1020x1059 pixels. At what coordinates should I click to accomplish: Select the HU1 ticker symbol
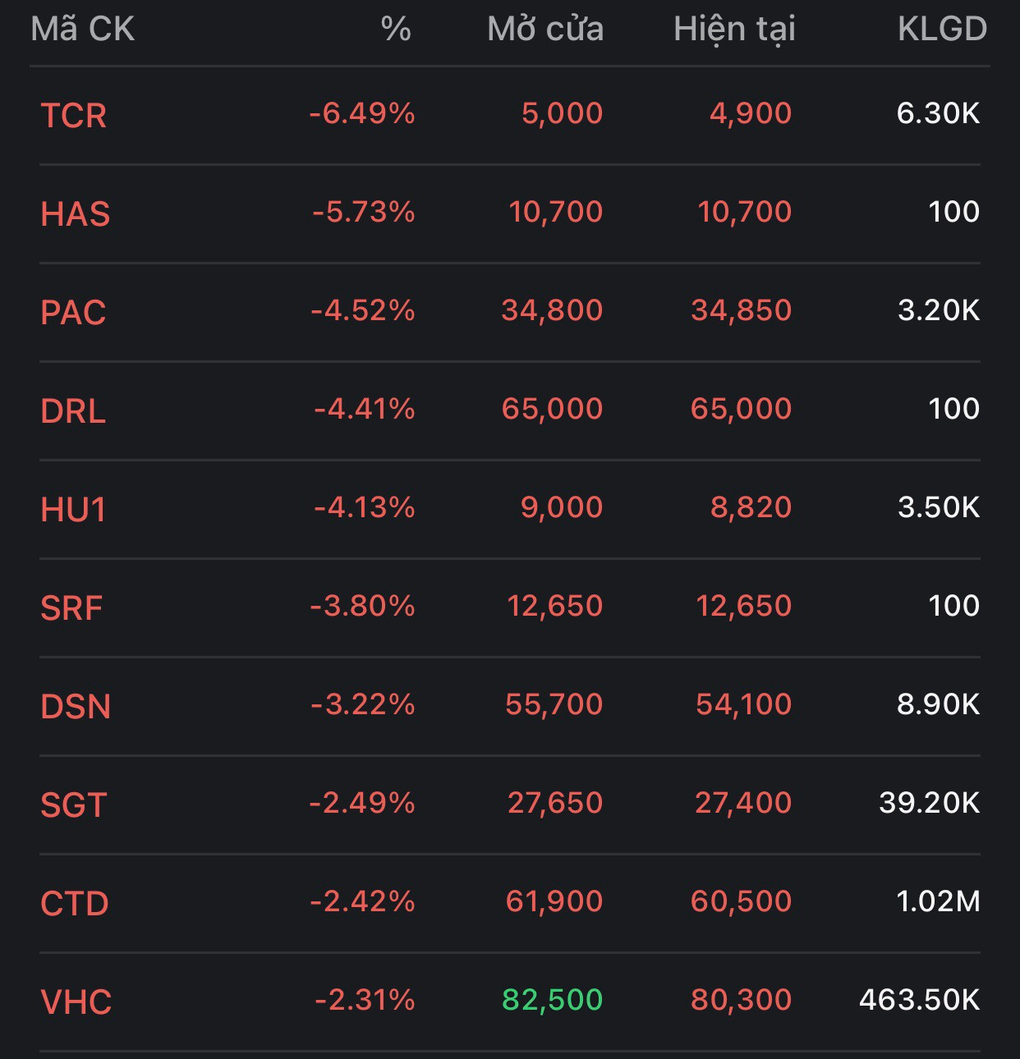(73, 509)
